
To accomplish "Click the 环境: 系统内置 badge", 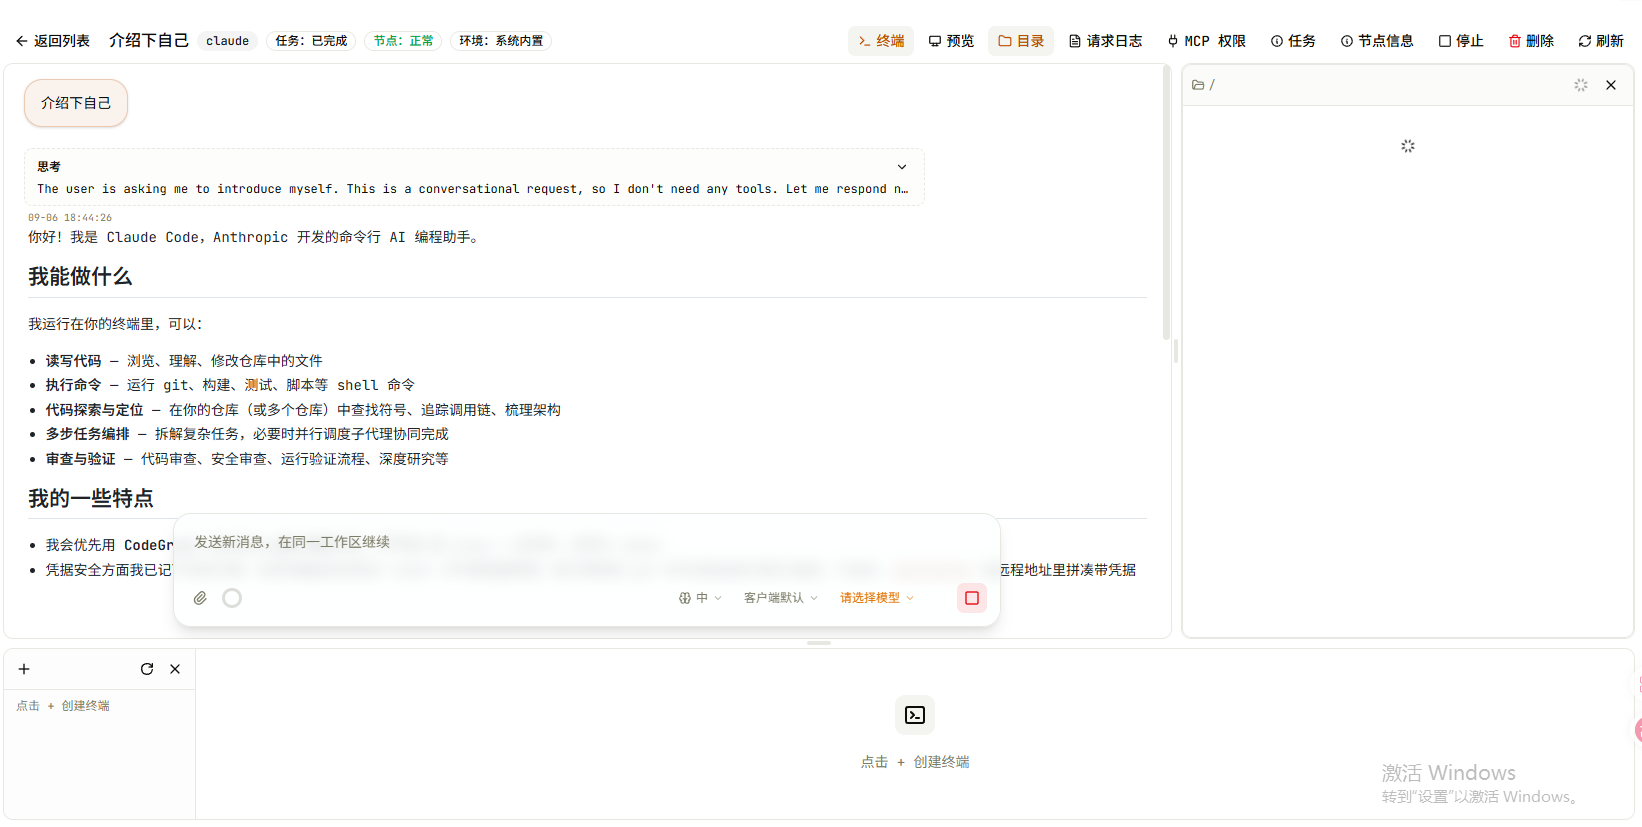I will pyautogui.click(x=501, y=41).
